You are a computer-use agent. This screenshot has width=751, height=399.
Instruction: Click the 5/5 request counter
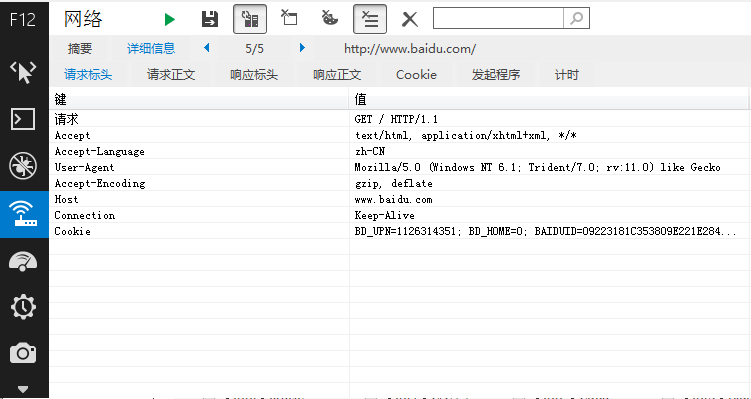pos(254,48)
